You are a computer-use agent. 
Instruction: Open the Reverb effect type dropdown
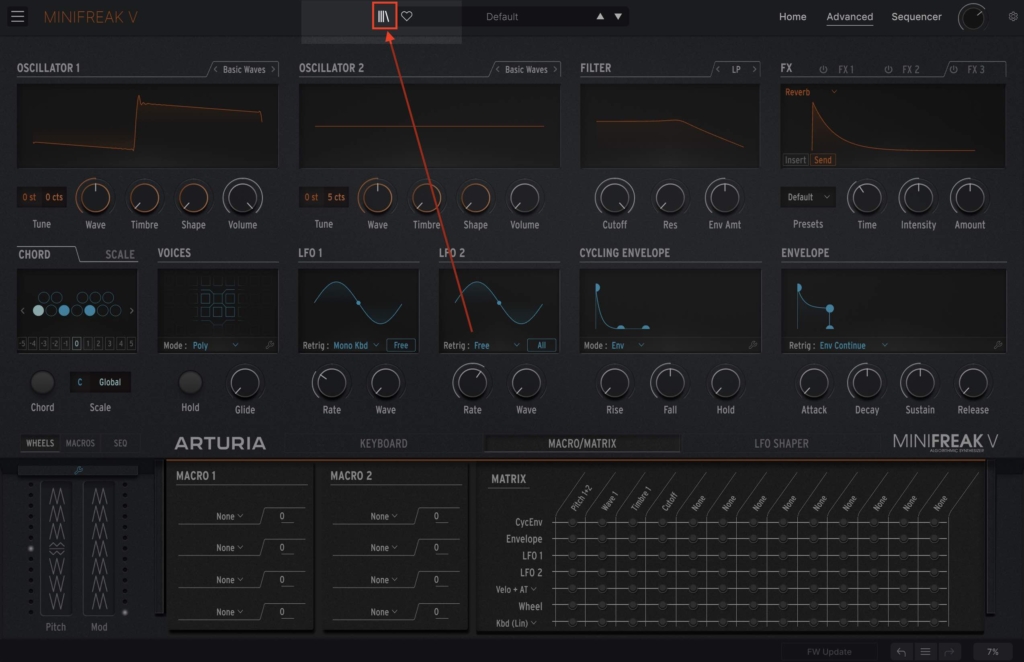coord(811,92)
